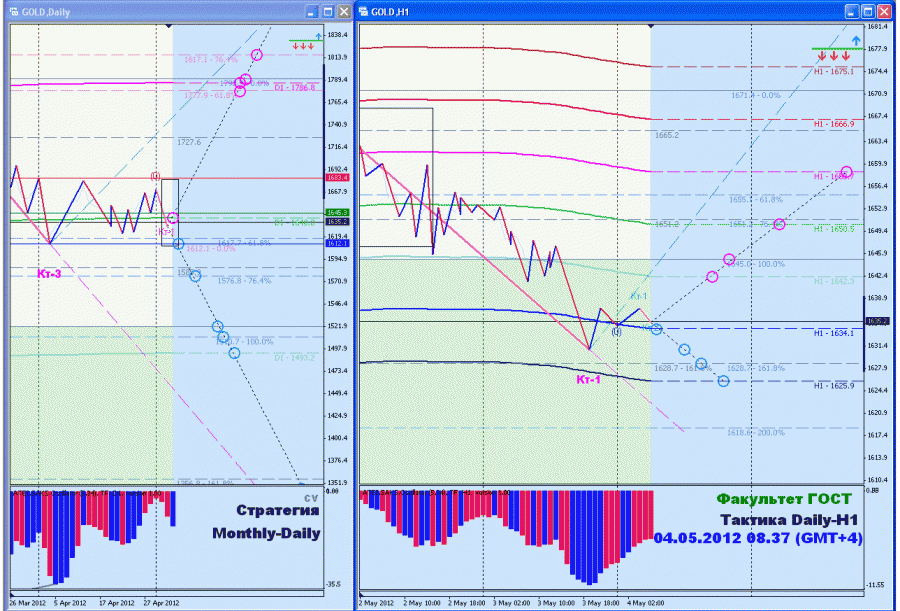The width and height of the screenshot is (900, 611).
Task: Click the H1 - 1675.1 level label
Action: [834, 71]
